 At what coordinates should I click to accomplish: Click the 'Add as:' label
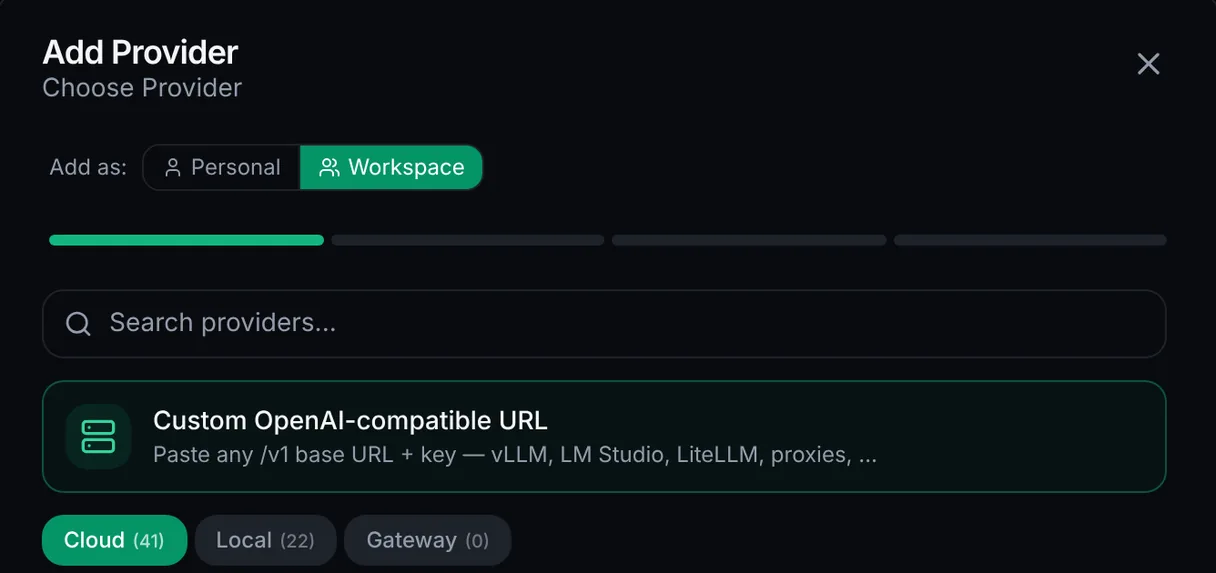click(88, 167)
